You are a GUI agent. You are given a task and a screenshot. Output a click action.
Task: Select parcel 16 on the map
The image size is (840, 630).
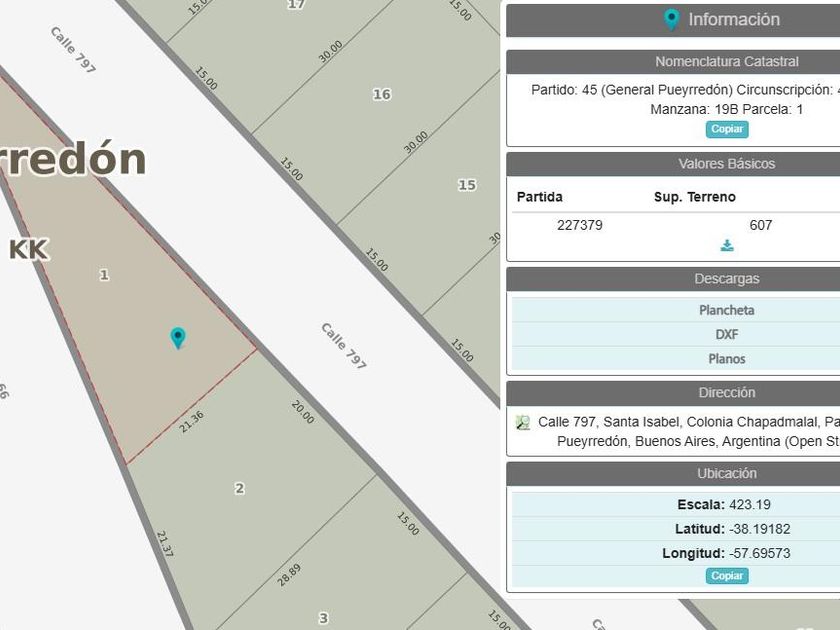click(382, 94)
